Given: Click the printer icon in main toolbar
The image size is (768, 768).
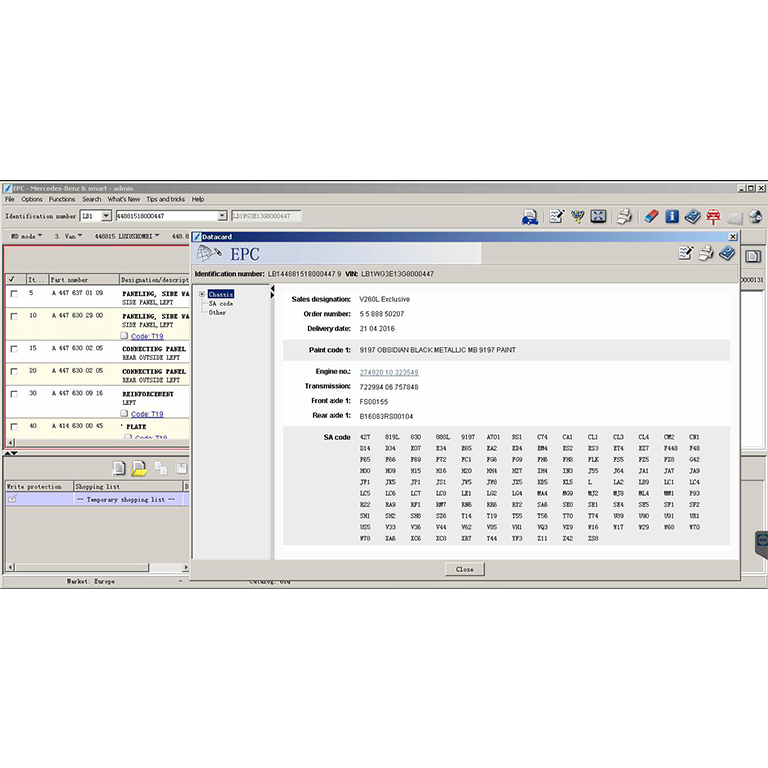Looking at the screenshot, I should (x=624, y=216).
